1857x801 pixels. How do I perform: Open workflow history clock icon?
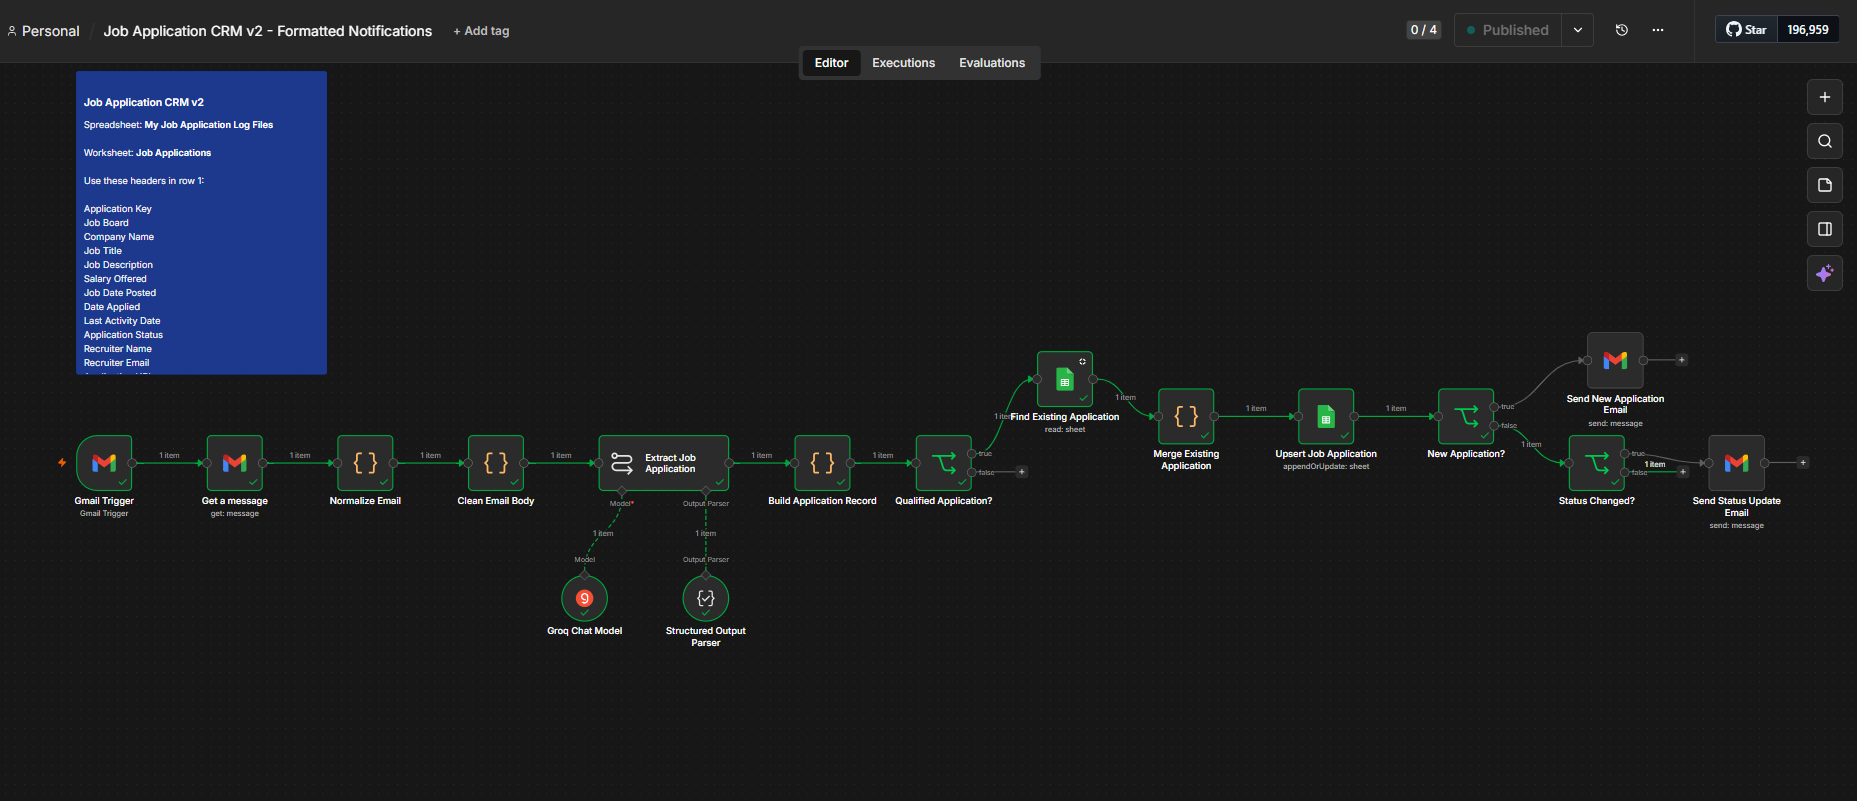pos(1622,30)
